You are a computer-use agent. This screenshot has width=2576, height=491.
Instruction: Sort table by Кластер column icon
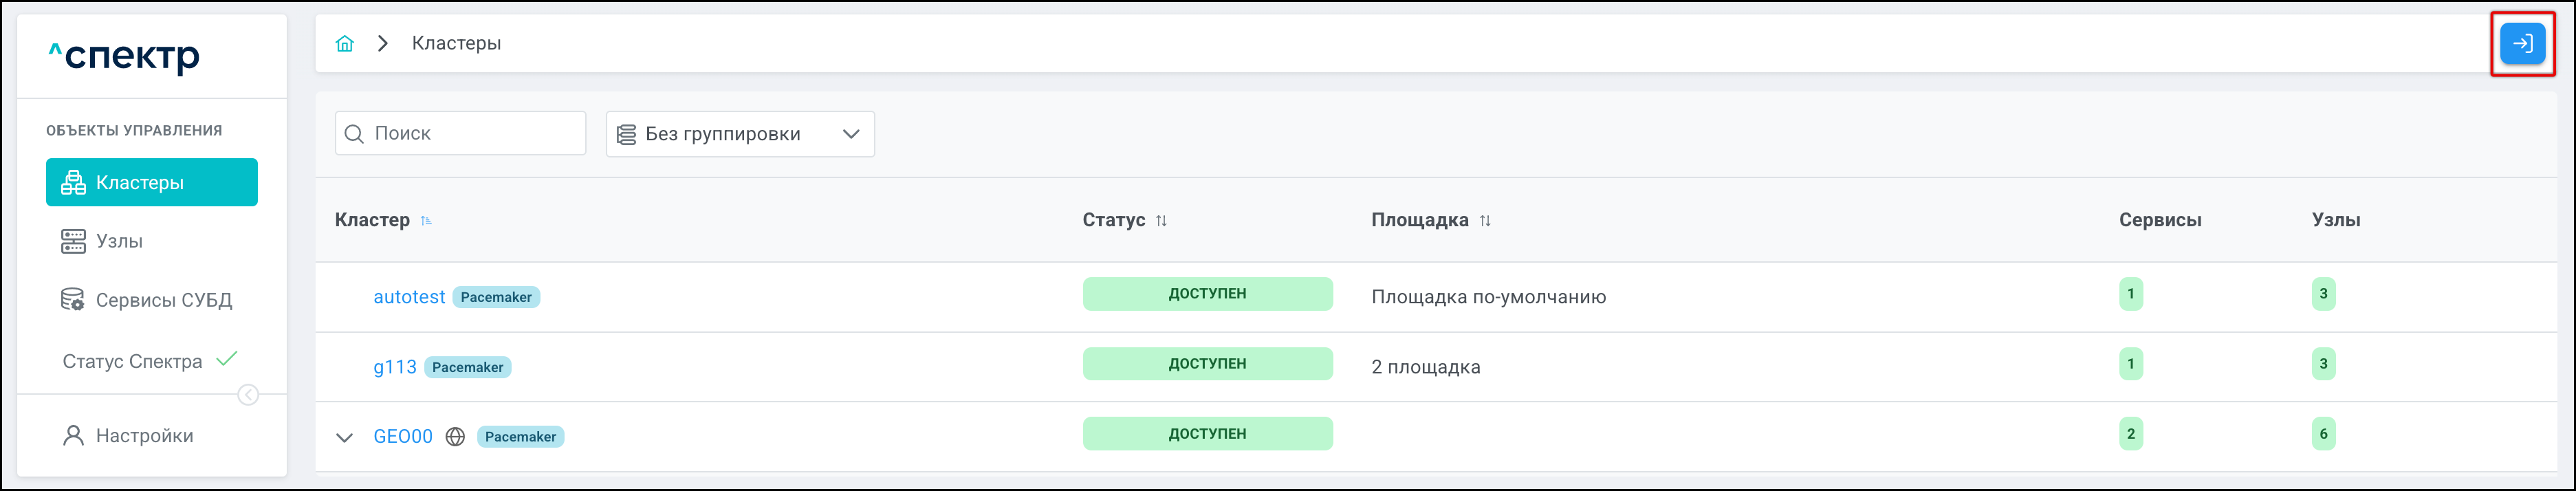(x=426, y=221)
